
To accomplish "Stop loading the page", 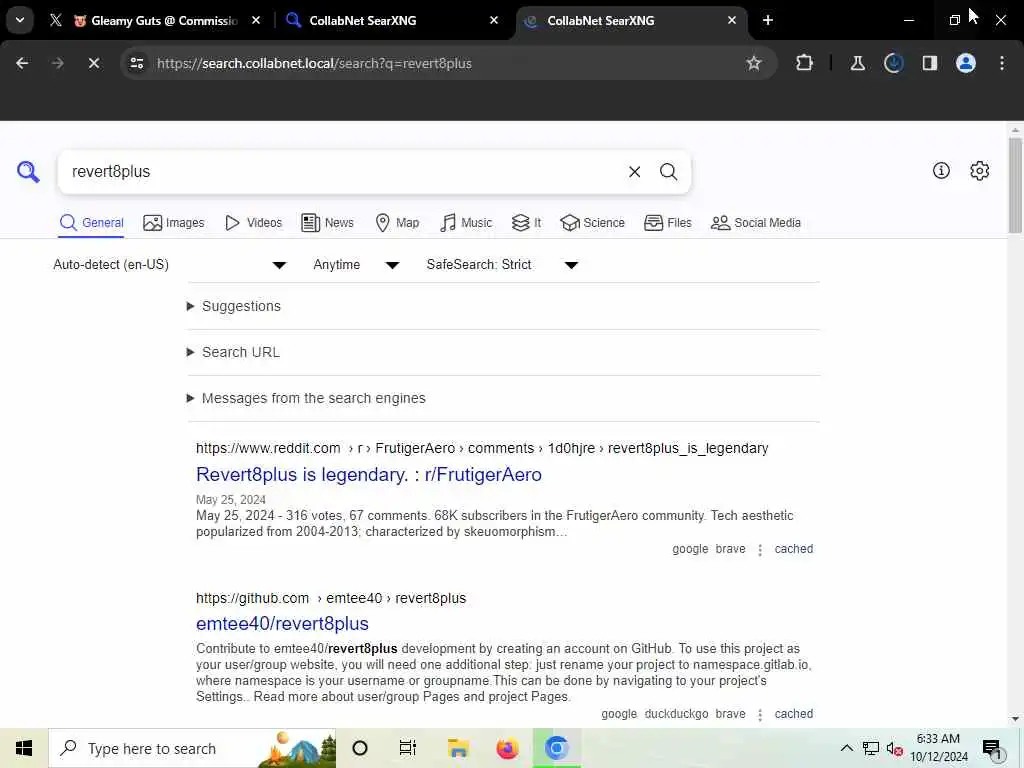I will 93,63.
